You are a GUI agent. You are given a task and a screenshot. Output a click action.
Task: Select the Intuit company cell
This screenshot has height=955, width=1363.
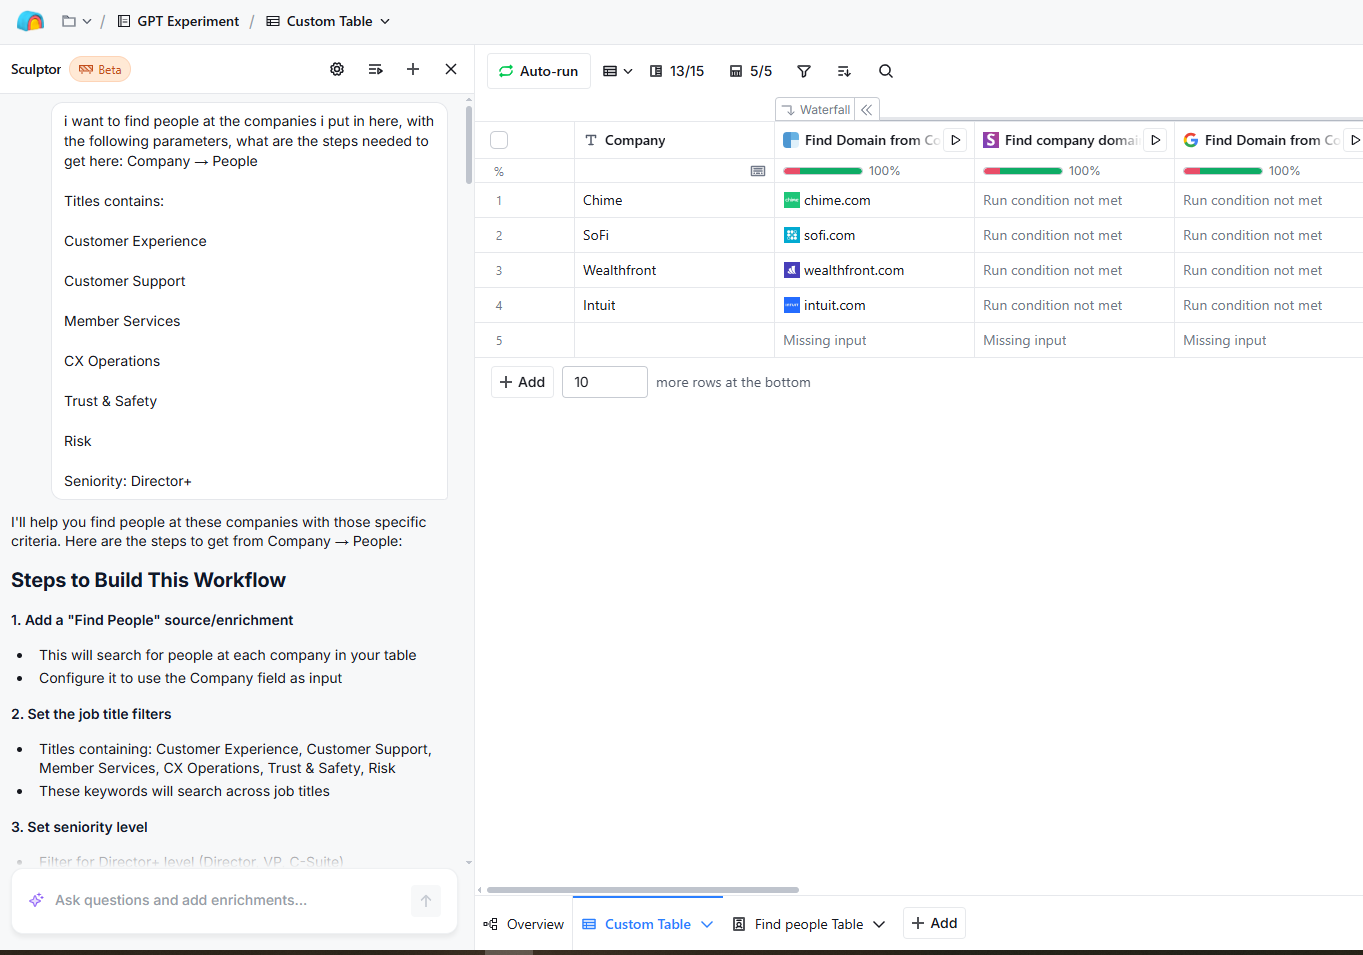674,305
